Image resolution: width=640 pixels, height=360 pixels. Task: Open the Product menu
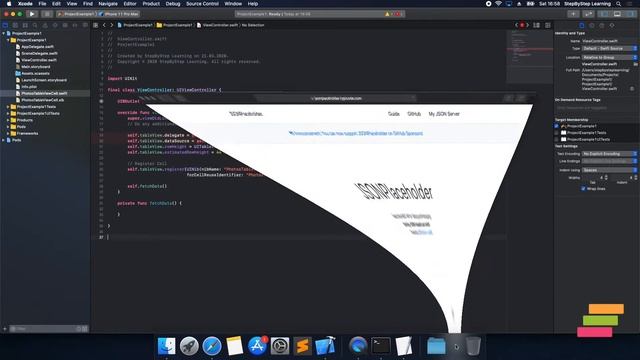(x=151, y=4)
